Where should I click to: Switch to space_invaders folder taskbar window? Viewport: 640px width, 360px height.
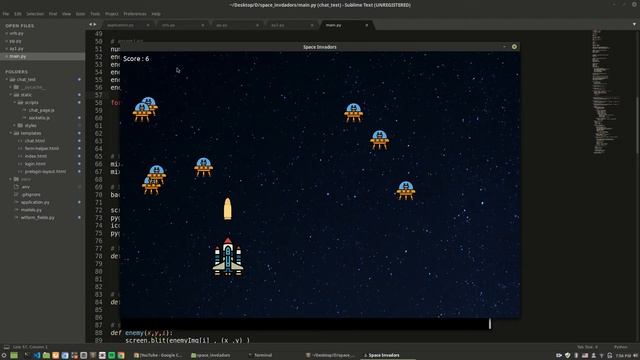click(x=211, y=356)
